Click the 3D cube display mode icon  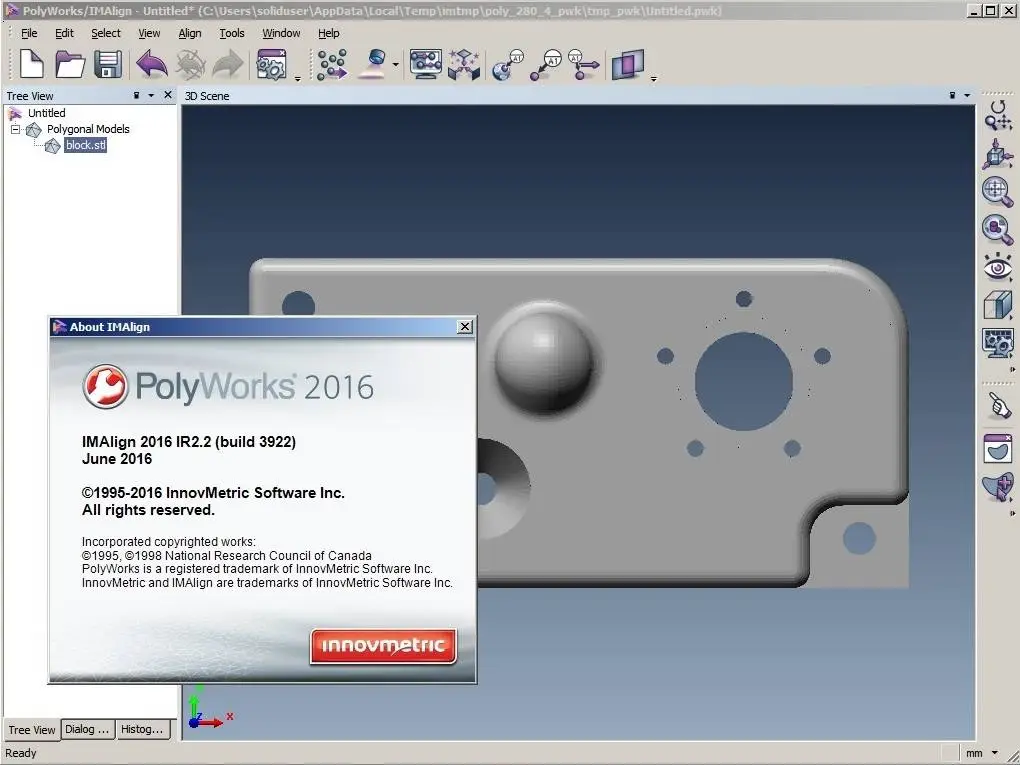(998, 305)
